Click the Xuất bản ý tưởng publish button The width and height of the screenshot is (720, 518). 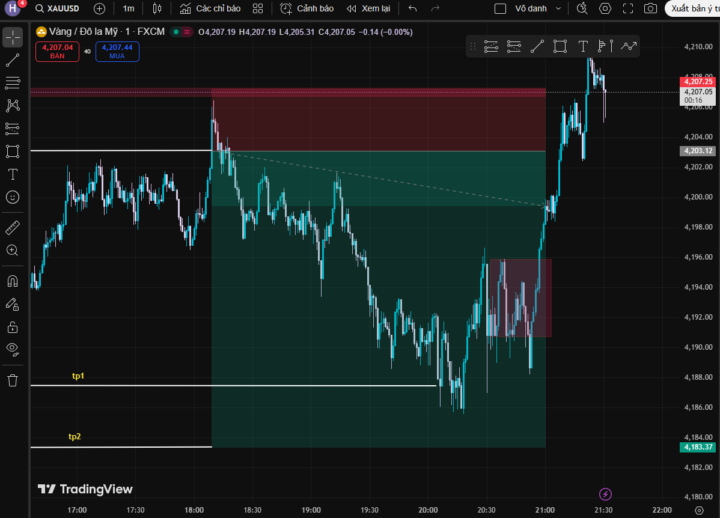point(693,9)
